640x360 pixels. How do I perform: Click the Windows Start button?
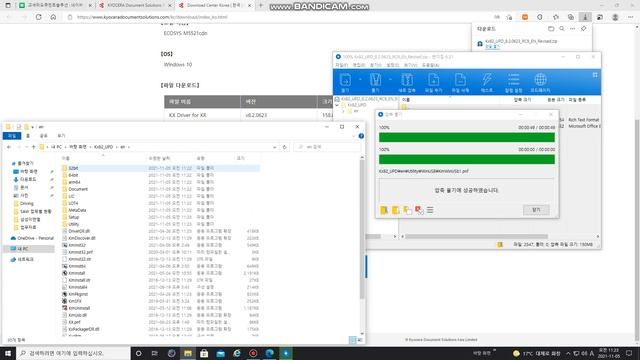coord(8,353)
